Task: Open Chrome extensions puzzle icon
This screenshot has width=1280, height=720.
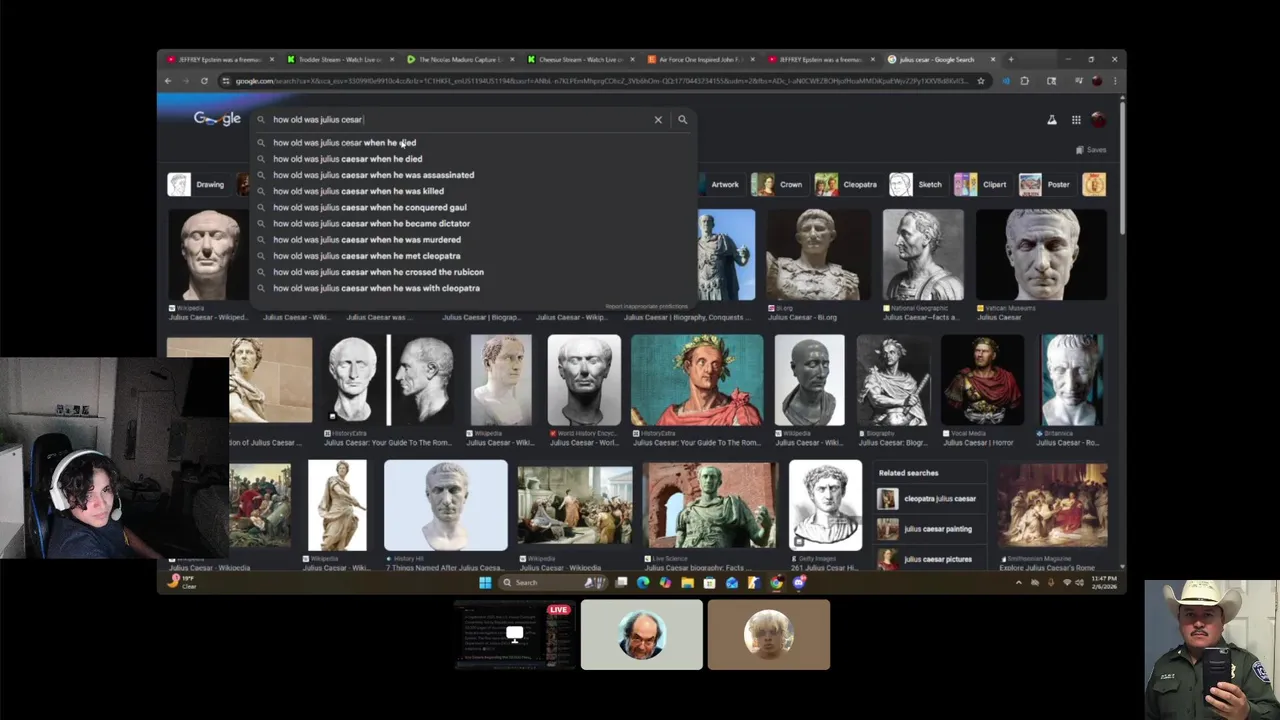Action: [1024, 81]
